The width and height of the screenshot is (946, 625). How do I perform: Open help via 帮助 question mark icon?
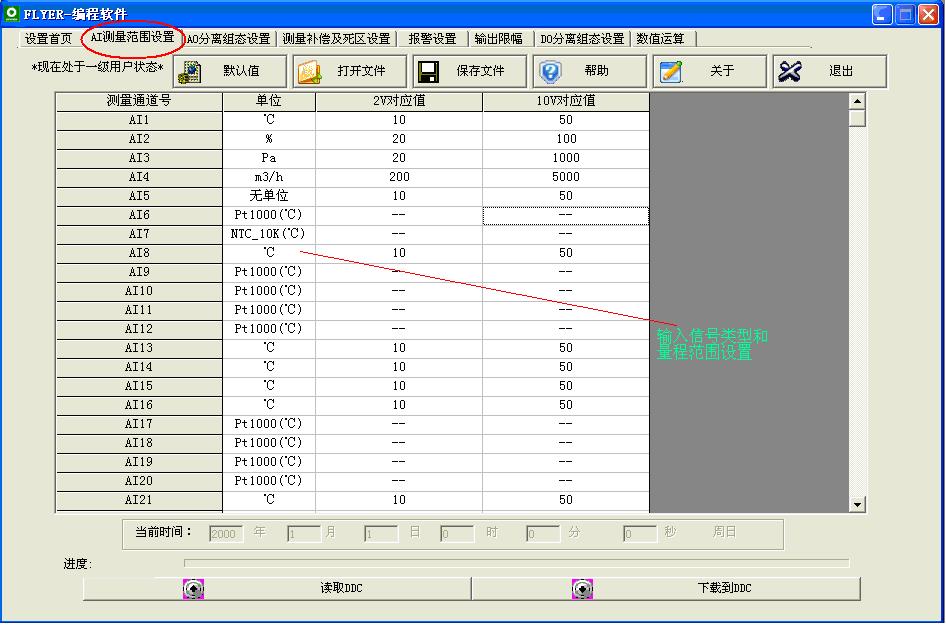[550, 72]
